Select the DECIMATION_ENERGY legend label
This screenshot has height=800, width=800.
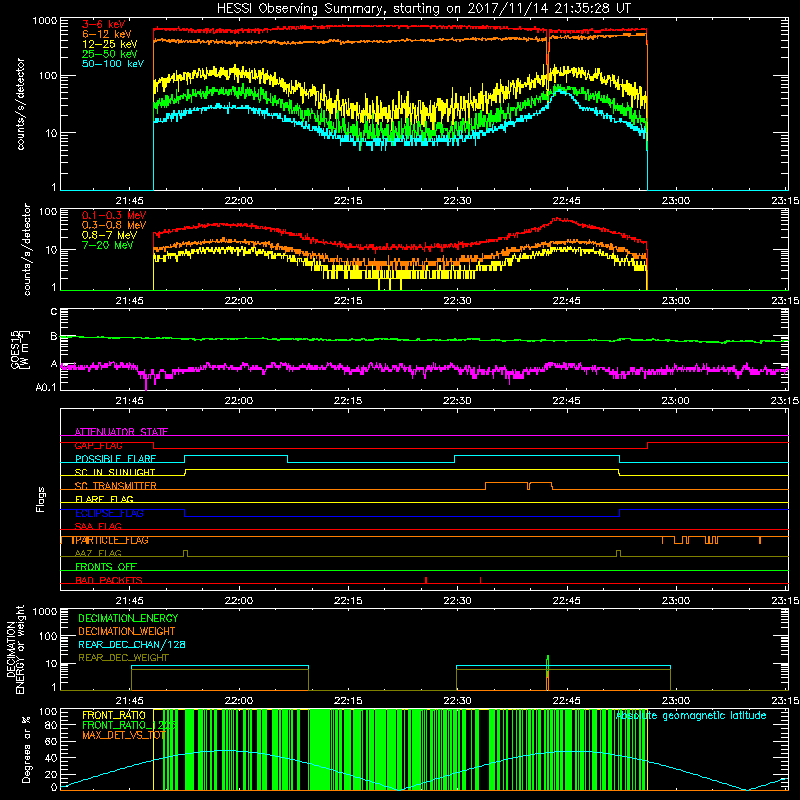[128, 618]
